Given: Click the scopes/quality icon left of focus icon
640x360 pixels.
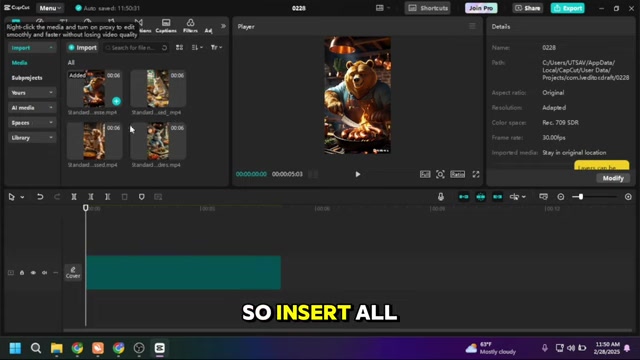Looking at the screenshot, I should (425, 174).
